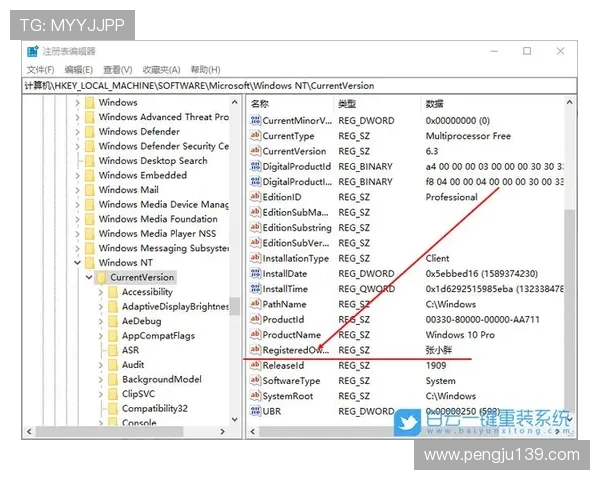
Task: Collapse the Windows NT tree node
Action: (76, 263)
